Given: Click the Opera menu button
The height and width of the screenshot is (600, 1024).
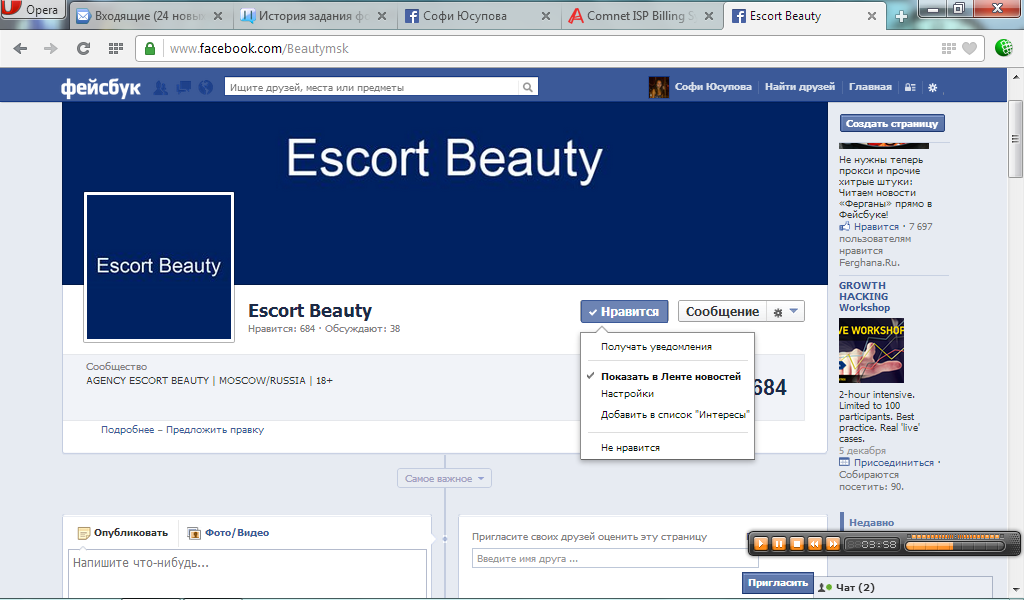Looking at the screenshot, I should click(x=33, y=10).
